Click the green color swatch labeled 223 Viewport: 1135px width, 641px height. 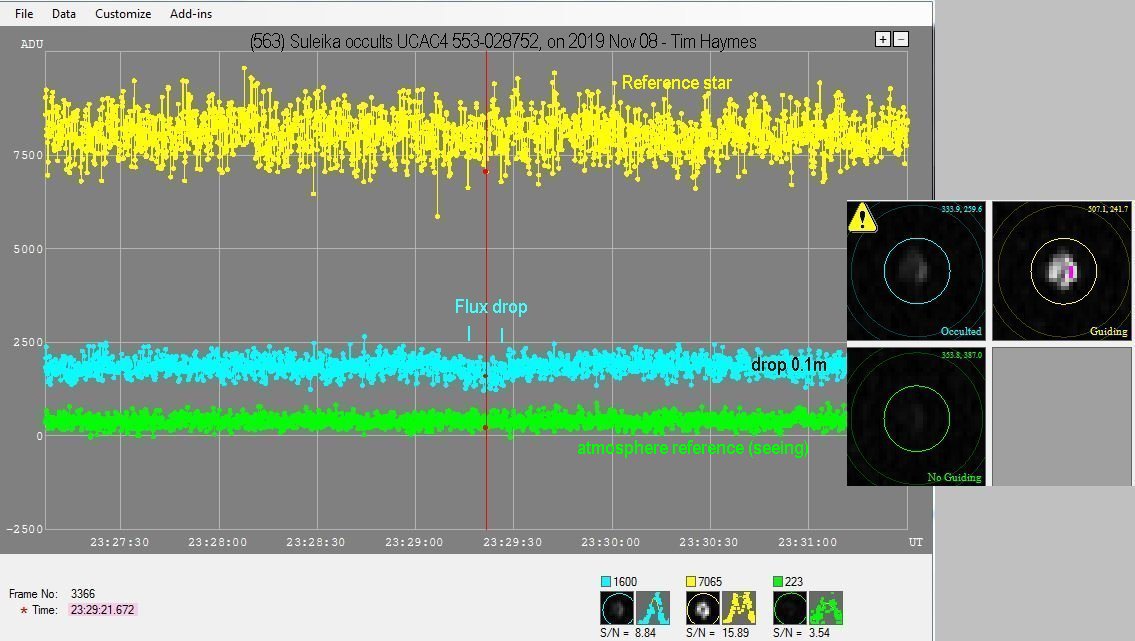pos(779,582)
